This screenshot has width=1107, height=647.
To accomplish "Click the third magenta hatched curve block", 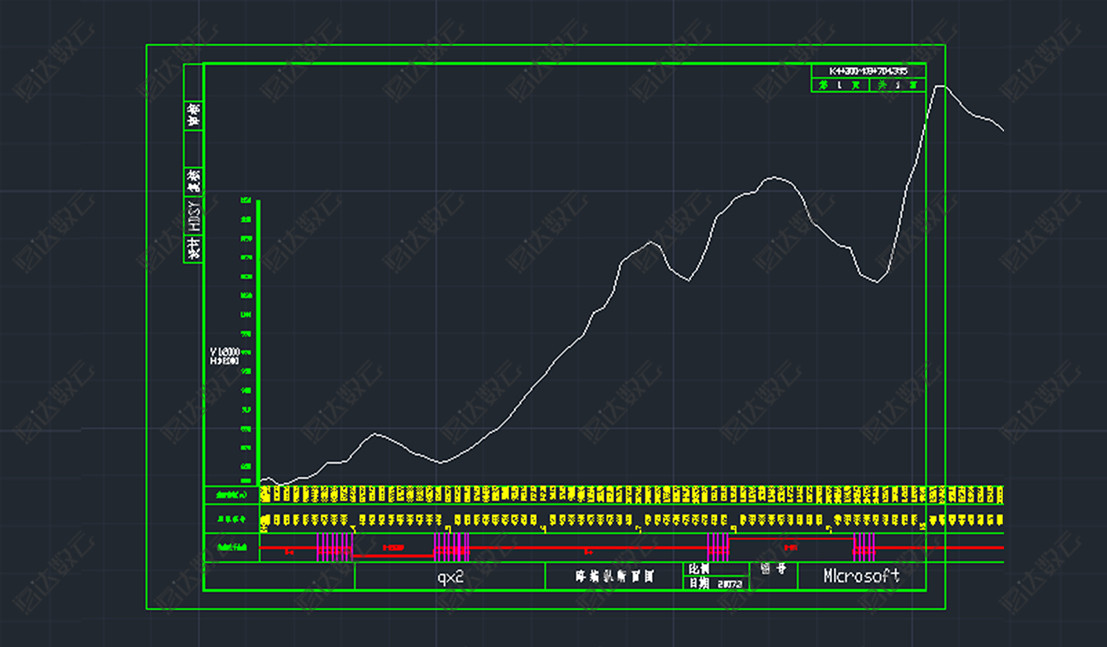I will (718, 546).
